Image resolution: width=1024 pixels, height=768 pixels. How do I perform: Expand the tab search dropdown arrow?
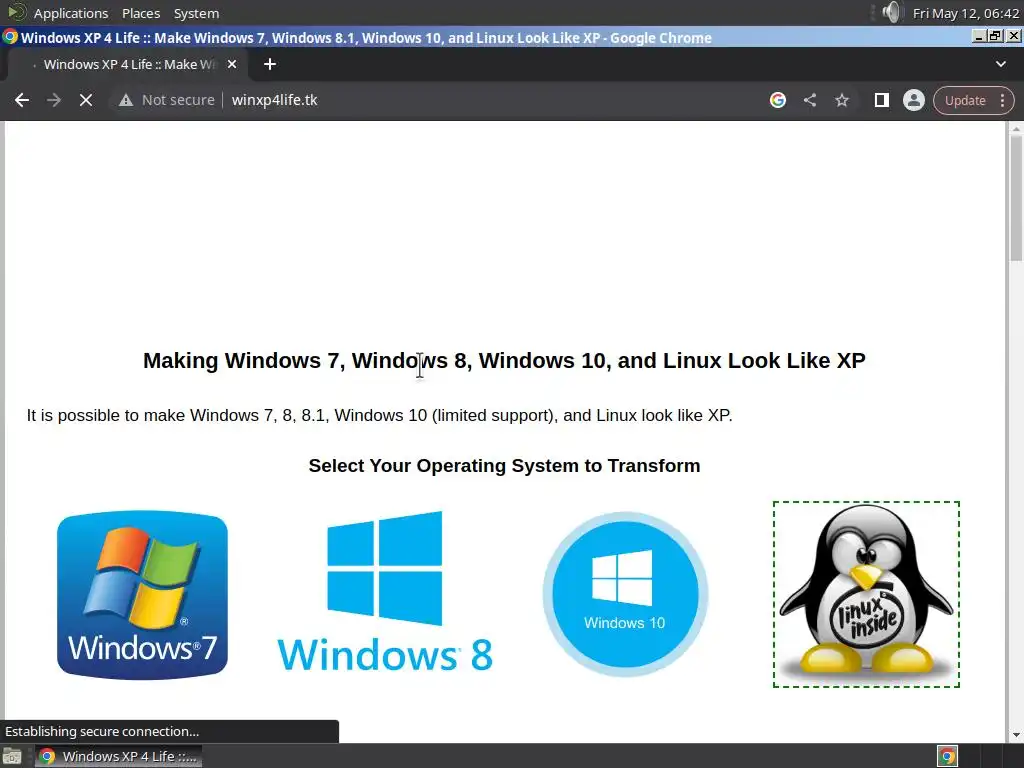coord(1000,64)
